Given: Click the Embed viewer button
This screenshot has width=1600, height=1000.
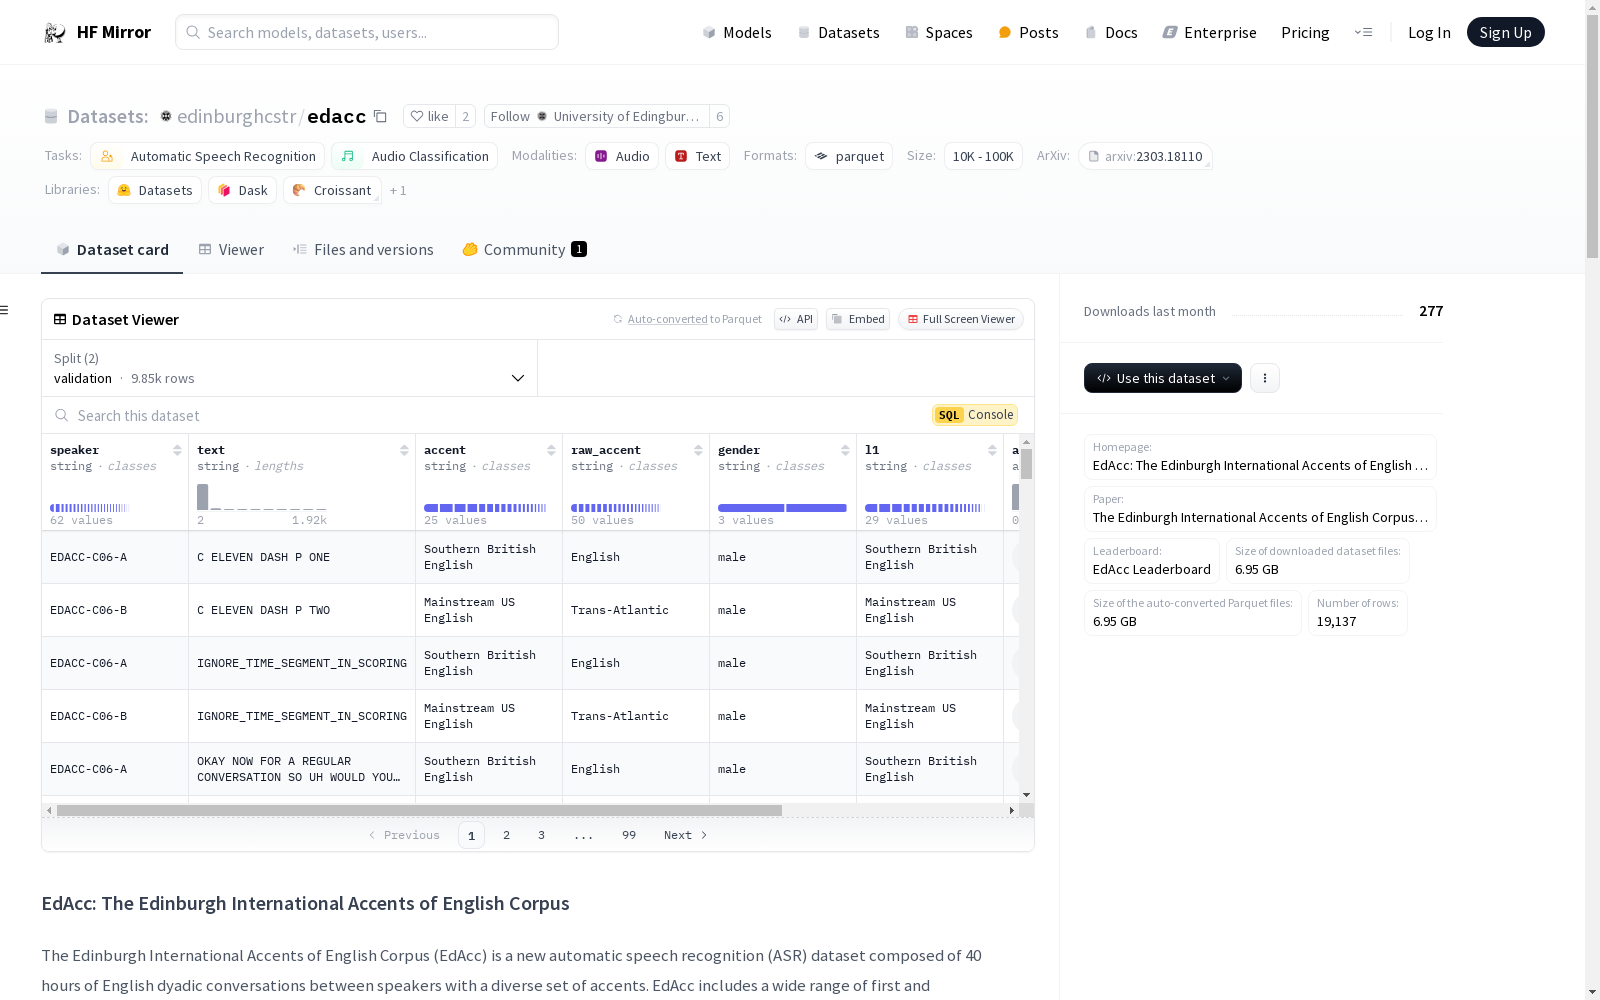Looking at the screenshot, I should point(858,319).
